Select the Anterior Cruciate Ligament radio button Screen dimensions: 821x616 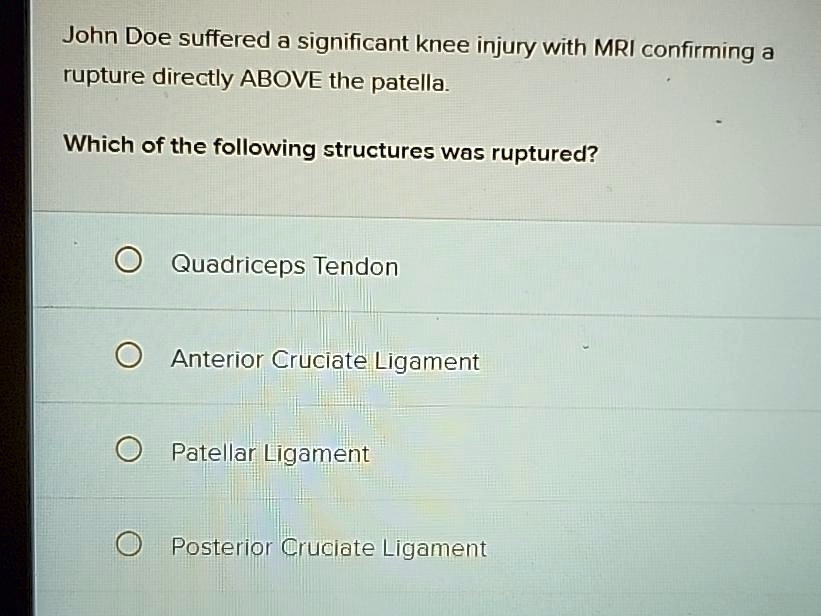click(x=127, y=353)
